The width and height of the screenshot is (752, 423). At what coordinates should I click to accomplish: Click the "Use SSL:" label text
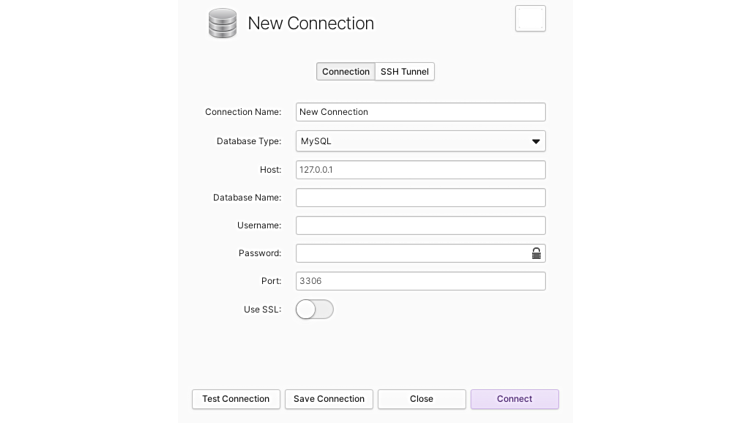[262, 310]
